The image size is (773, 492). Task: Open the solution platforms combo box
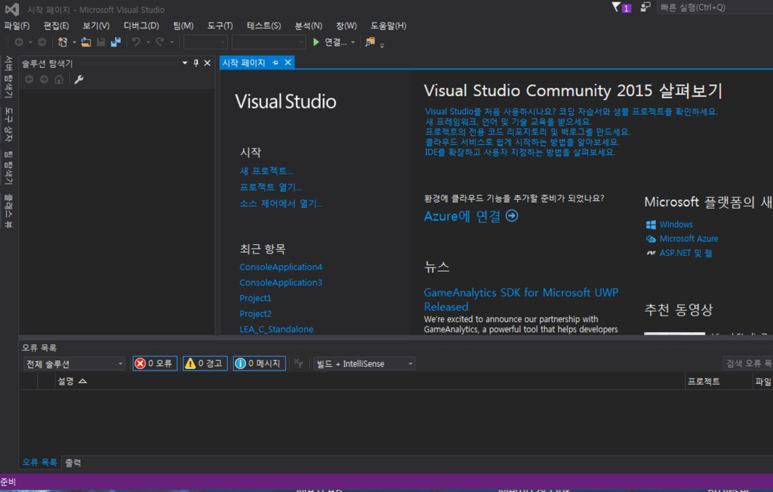coord(269,42)
